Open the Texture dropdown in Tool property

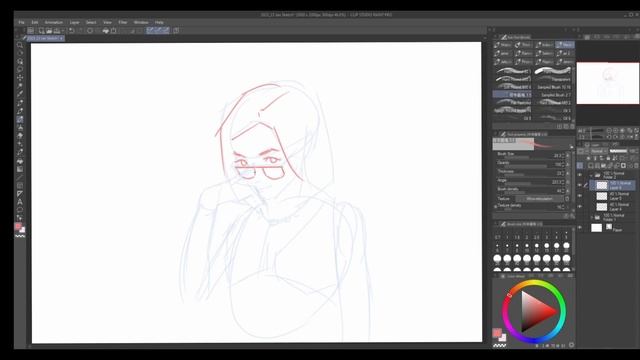point(539,199)
